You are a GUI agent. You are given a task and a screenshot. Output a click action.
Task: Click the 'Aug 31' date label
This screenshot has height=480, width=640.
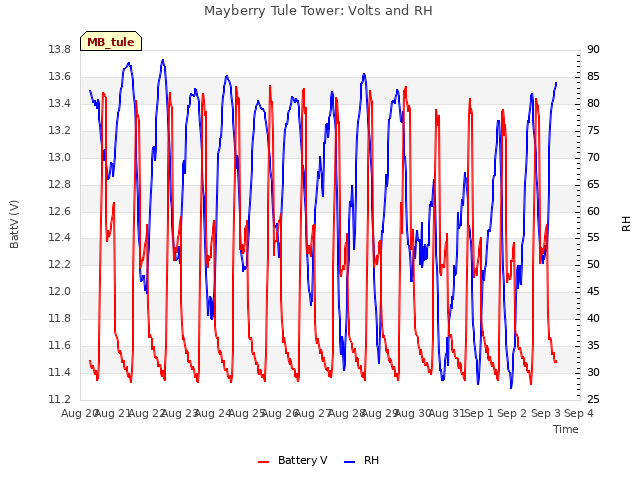click(x=447, y=414)
